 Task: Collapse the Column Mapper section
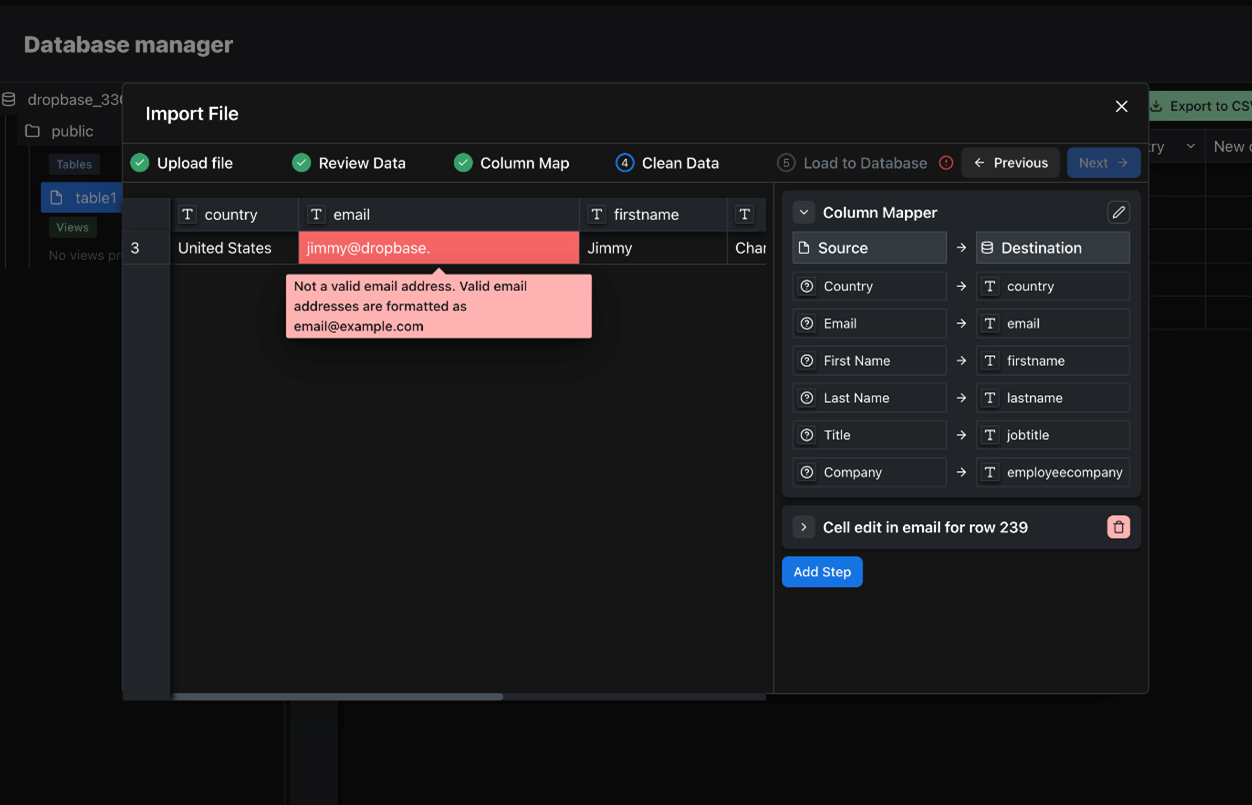[x=804, y=212]
